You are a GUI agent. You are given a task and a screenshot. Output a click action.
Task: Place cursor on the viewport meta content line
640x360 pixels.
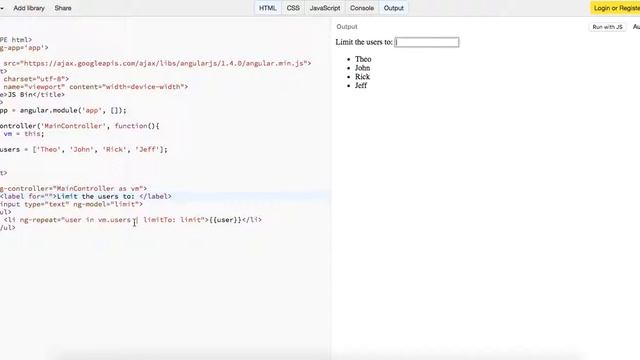tap(96, 87)
